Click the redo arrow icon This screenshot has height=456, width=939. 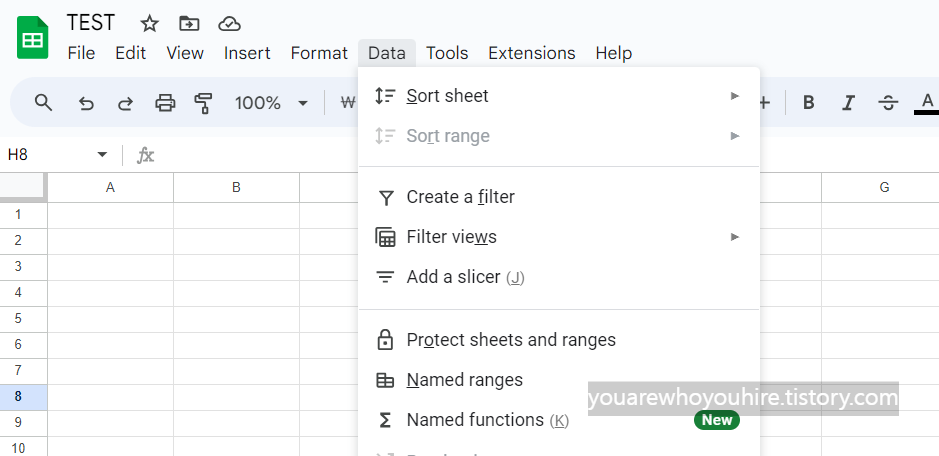pyautogui.click(x=125, y=102)
